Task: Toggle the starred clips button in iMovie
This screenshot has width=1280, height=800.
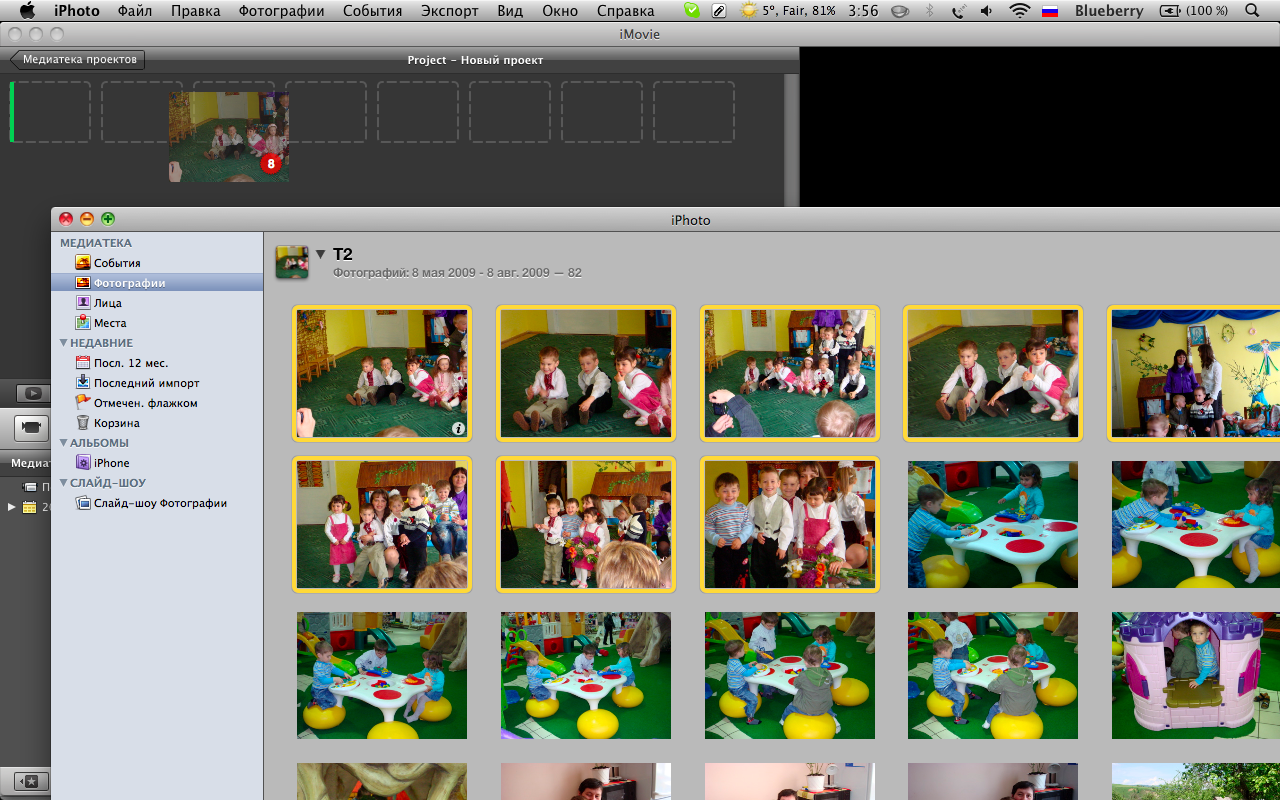Action: tap(30, 781)
